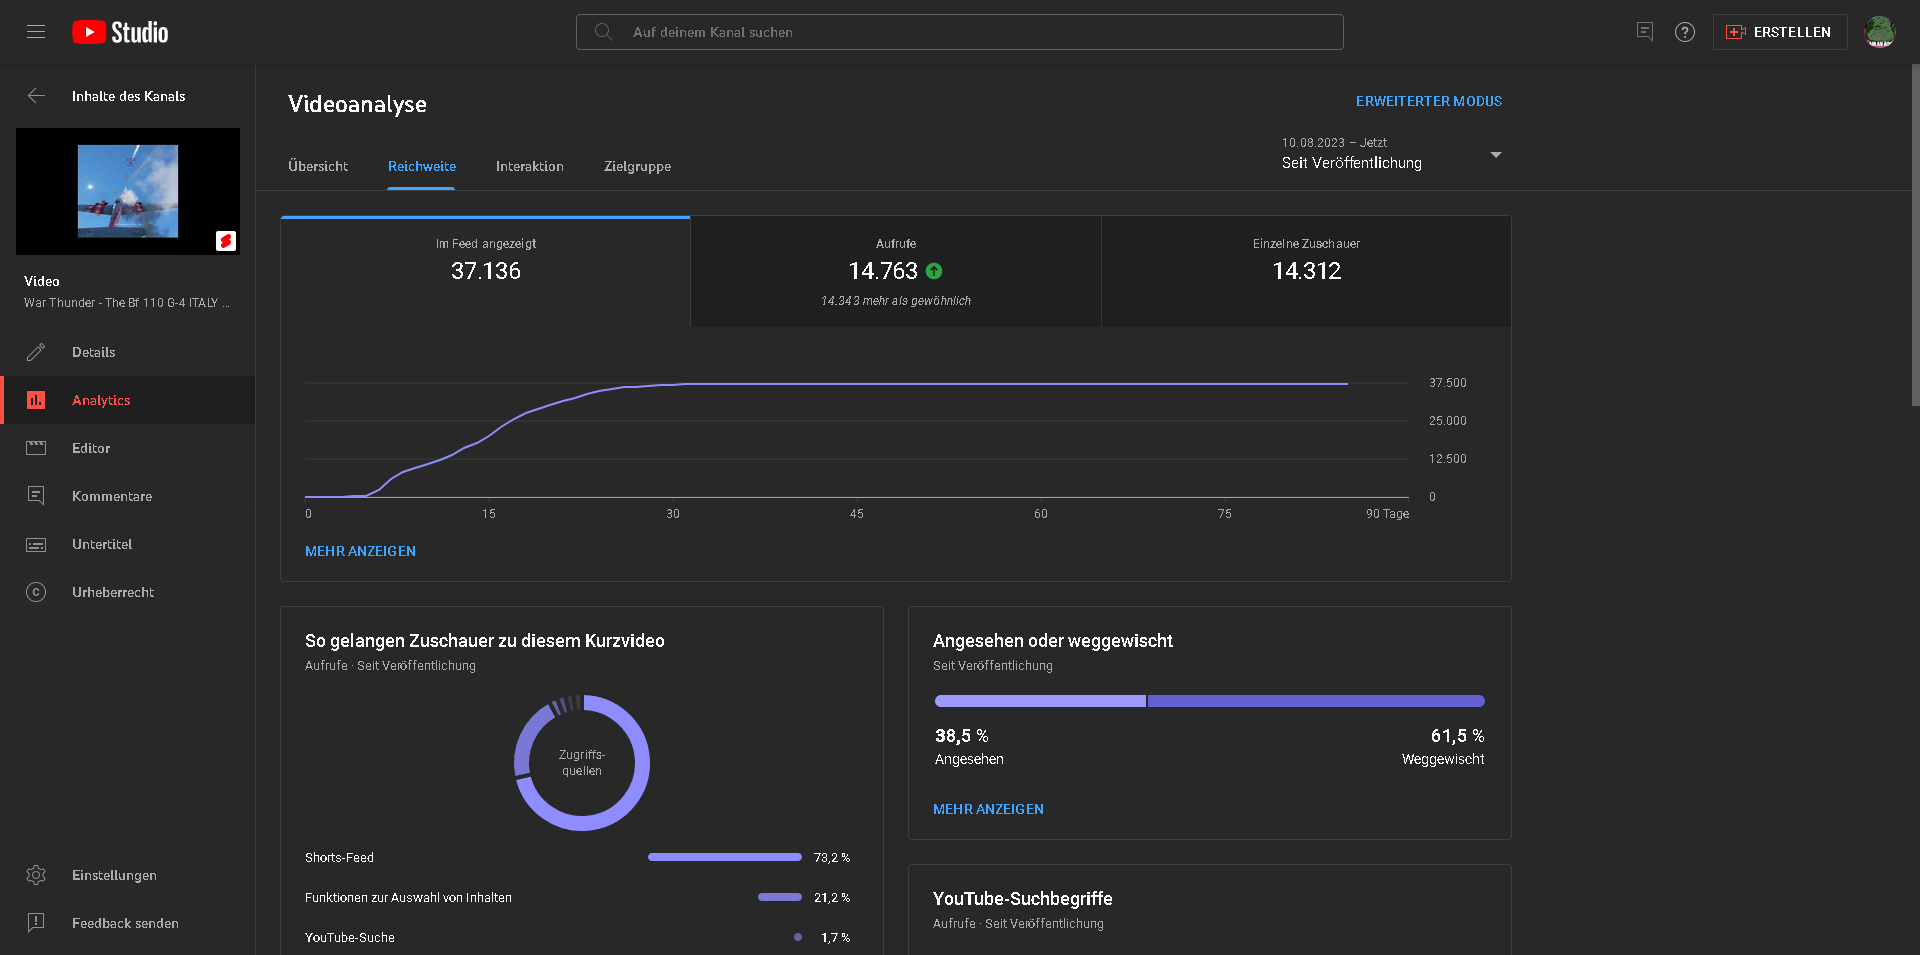Select the Aufrufe metric card
Image resolution: width=1920 pixels, height=955 pixels.
(x=895, y=272)
